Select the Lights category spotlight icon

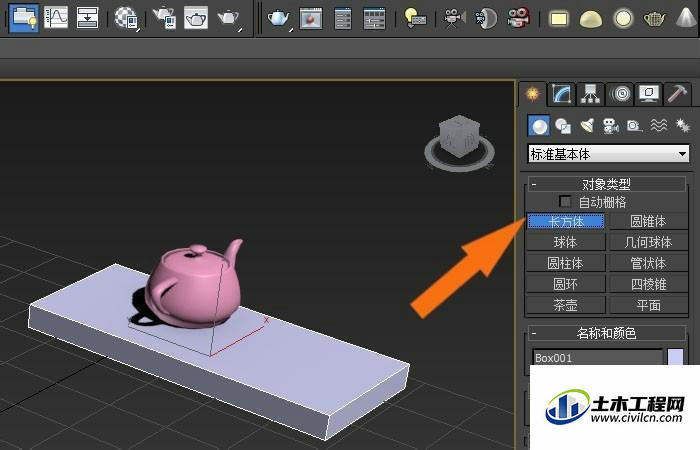[587, 126]
